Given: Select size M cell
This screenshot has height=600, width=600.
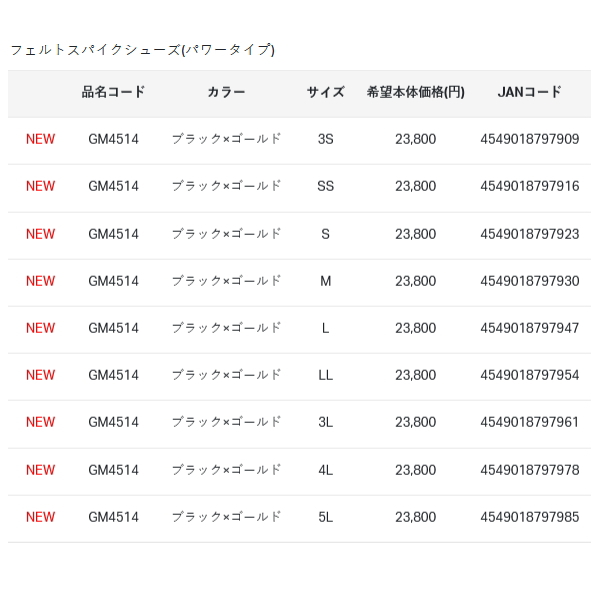Looking at the screenshot, I should coord(325,281).
